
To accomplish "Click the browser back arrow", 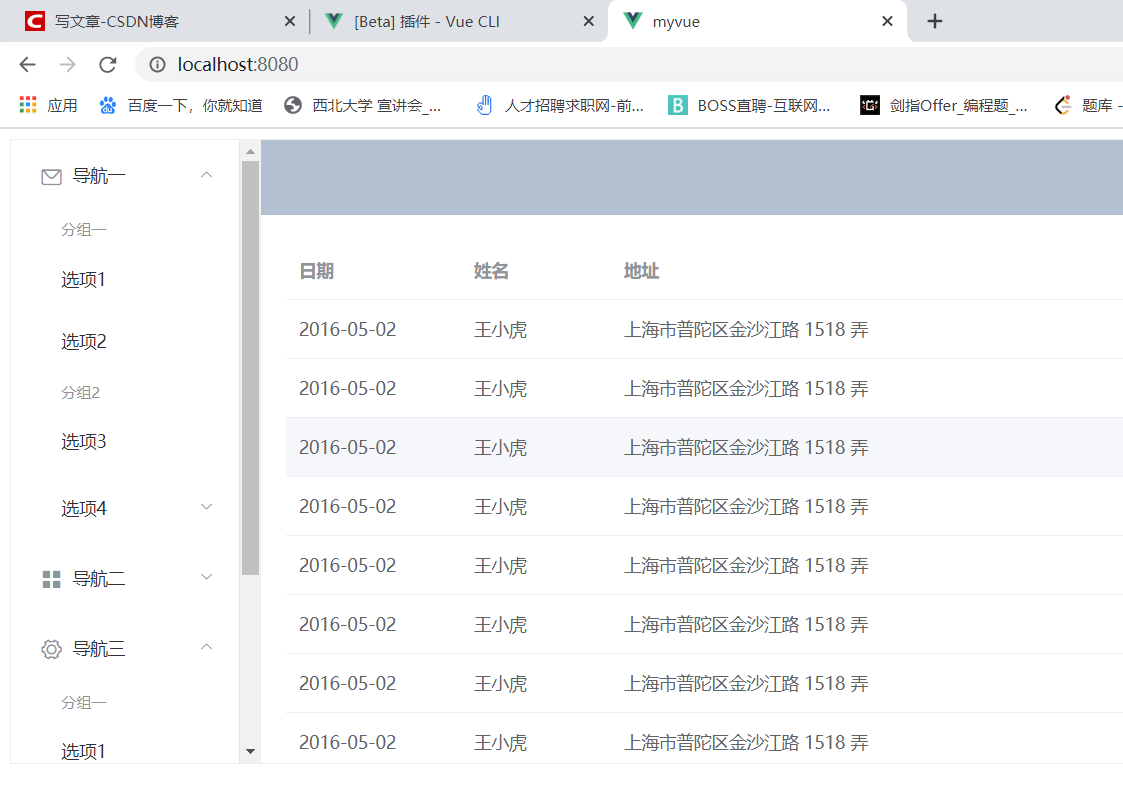I will [27, 64].
